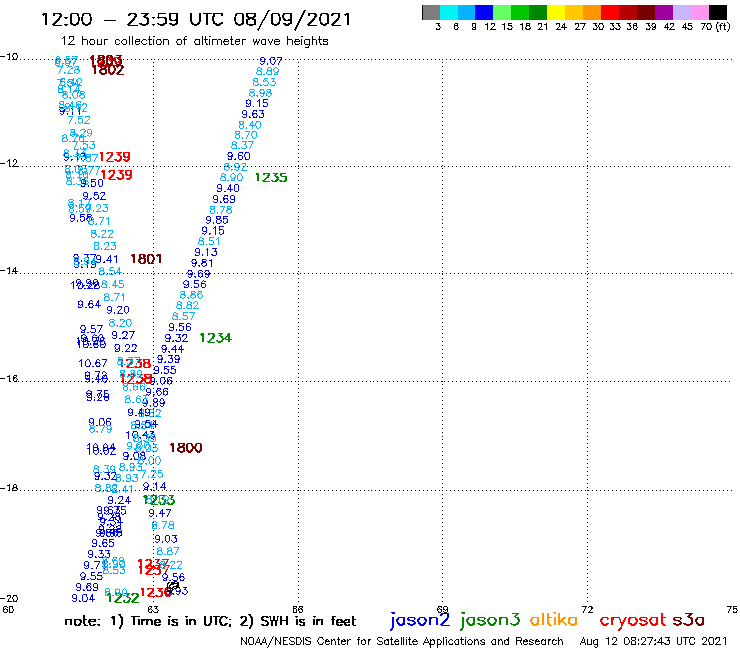Click the '-18' latitude axis label

(x=9, y=488)
